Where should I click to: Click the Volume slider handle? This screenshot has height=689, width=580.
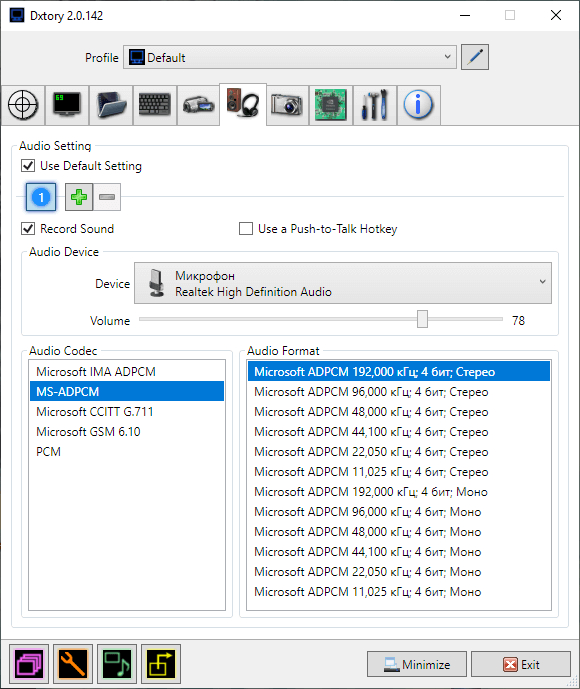point(422,319)
